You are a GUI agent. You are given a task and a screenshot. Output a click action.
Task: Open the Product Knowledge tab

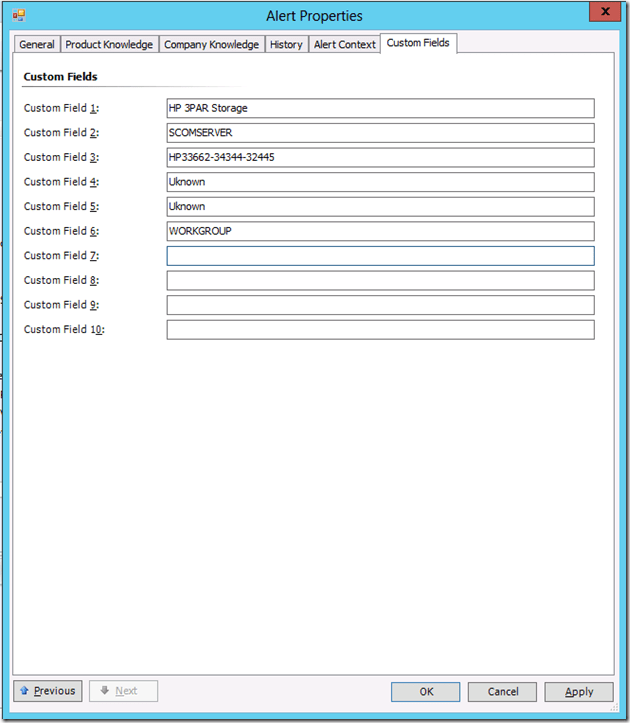[x=109, y=44]
